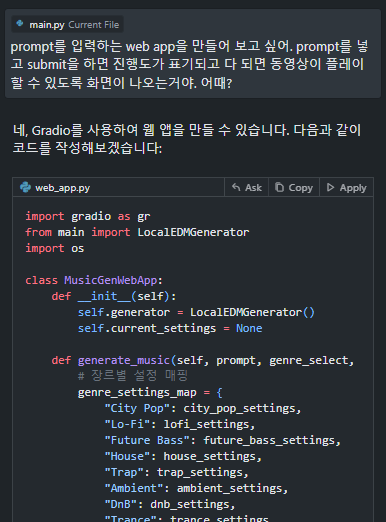Click the Ask reply arrow icon
Image resolution: width=386 pixels, height=522 pixels.
pyautogui.click(x=236, y=187)
